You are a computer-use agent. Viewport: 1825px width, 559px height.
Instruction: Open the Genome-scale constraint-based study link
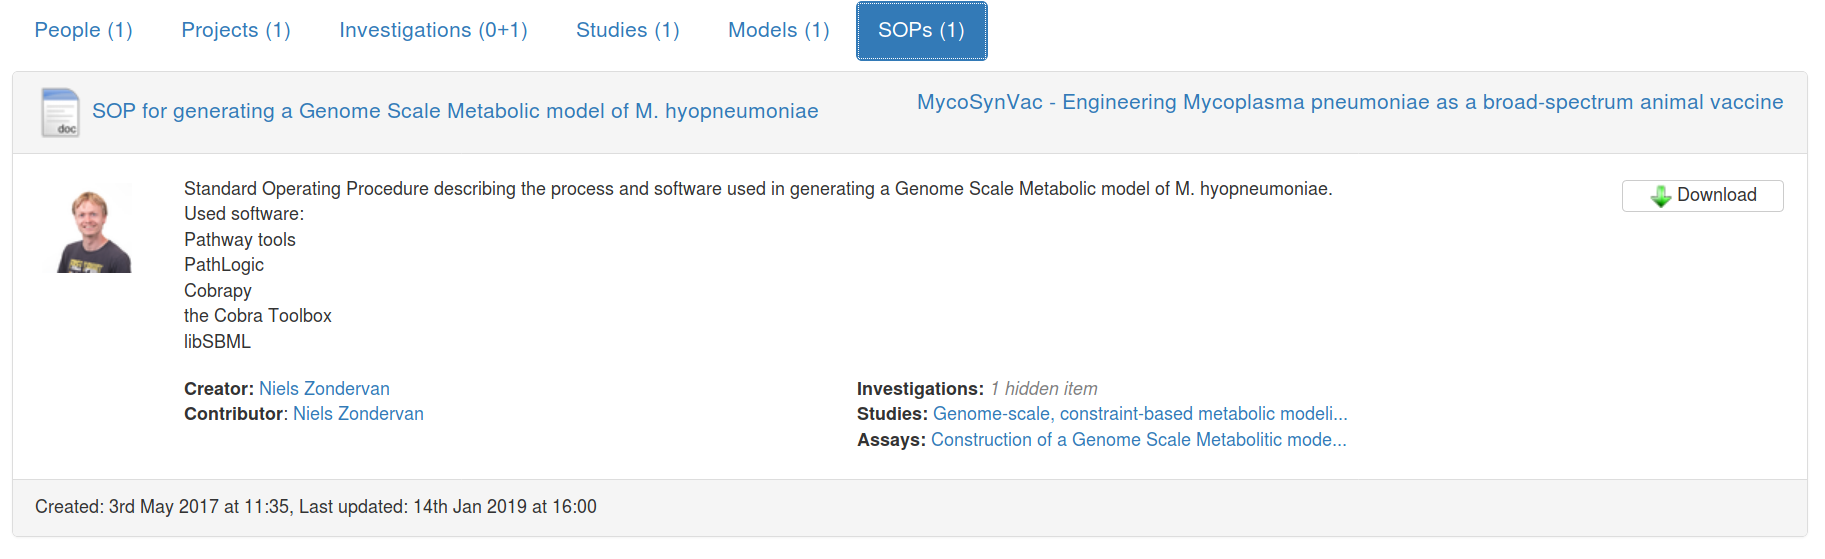1139,414
